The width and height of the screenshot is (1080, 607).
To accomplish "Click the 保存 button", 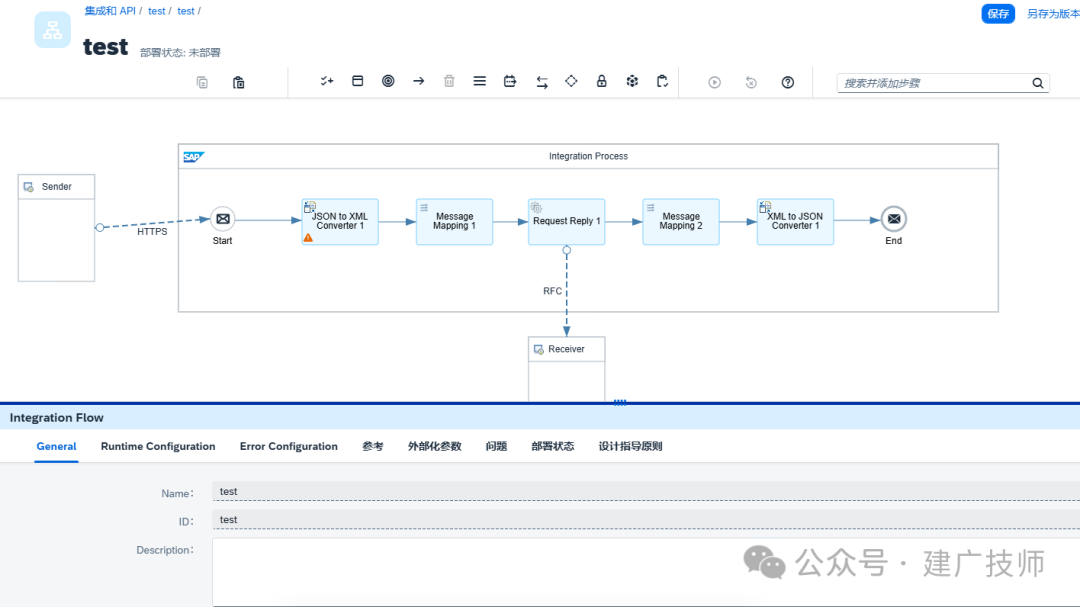I will coord(998,14).
